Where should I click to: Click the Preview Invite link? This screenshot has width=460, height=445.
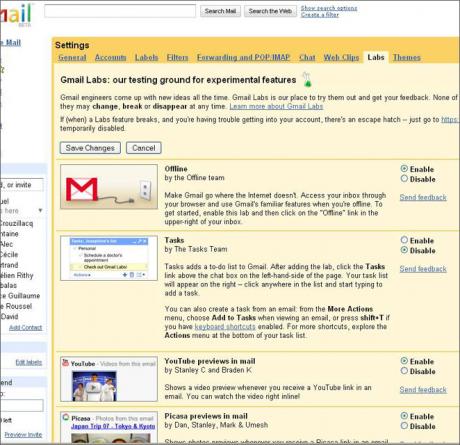23,435
